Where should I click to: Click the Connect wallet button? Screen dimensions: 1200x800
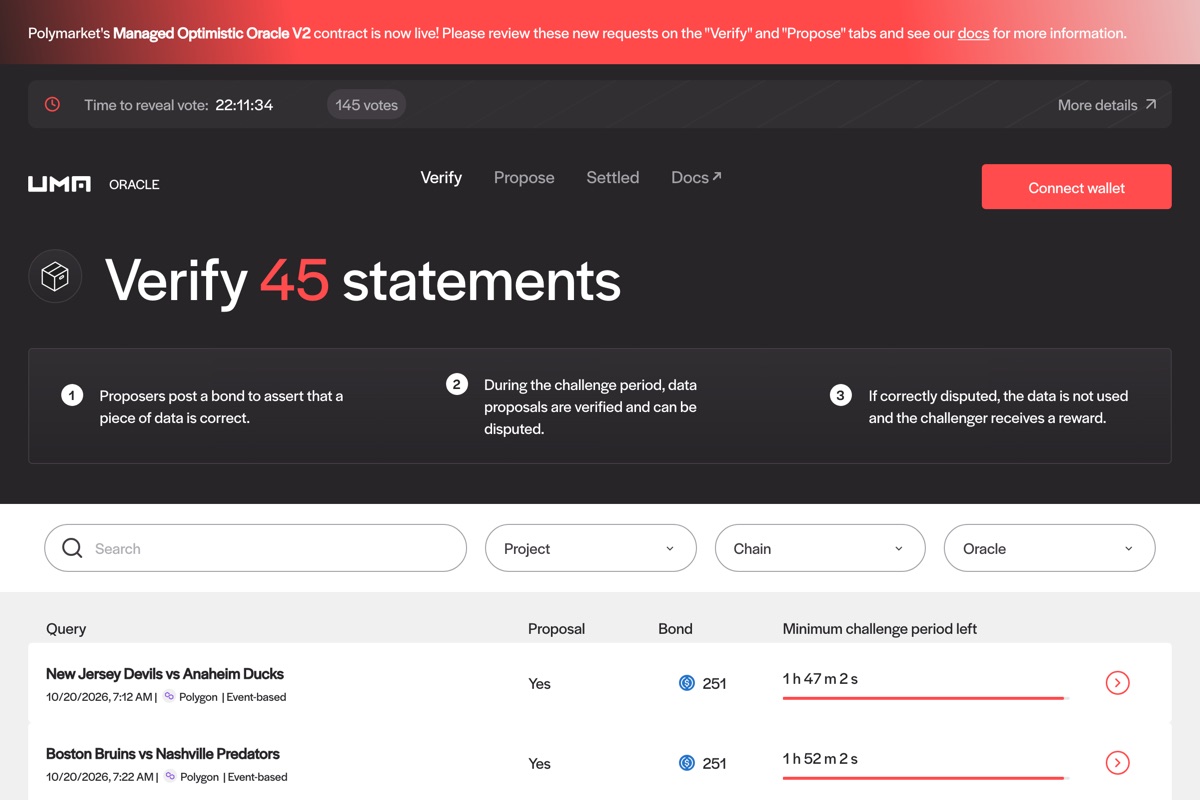coord(1076,187)
